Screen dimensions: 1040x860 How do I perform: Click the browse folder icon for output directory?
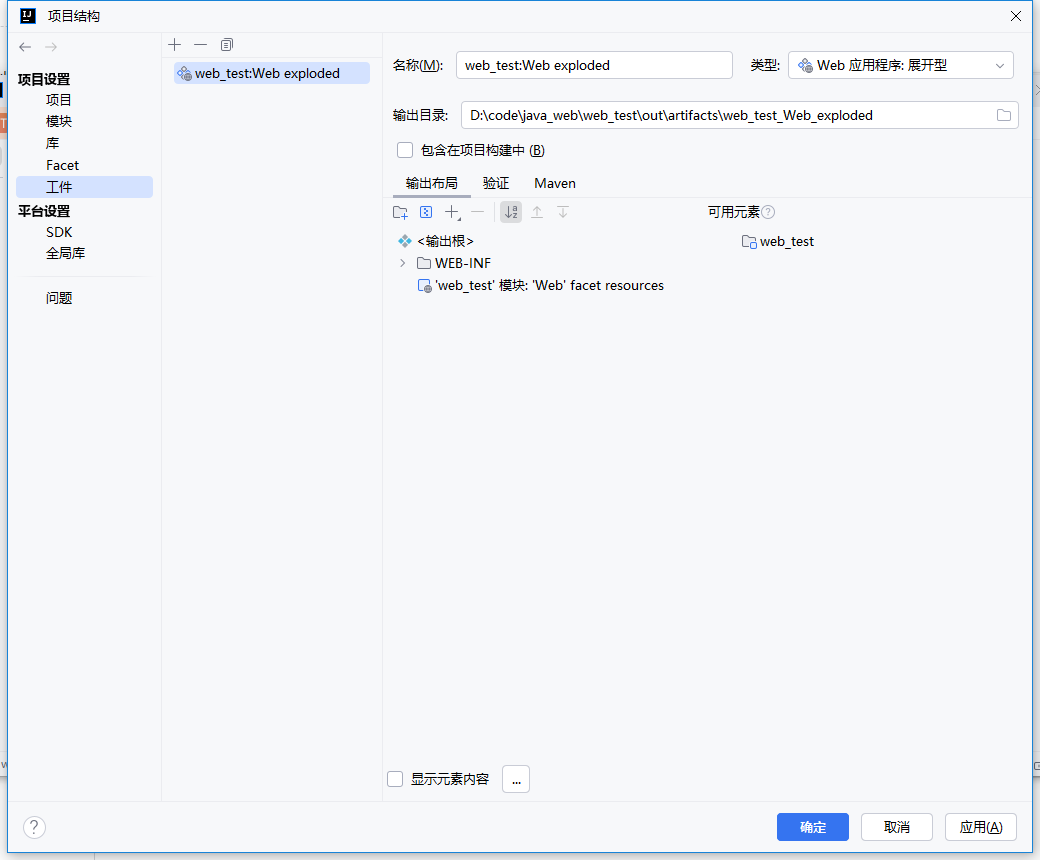coord(1003,115)
